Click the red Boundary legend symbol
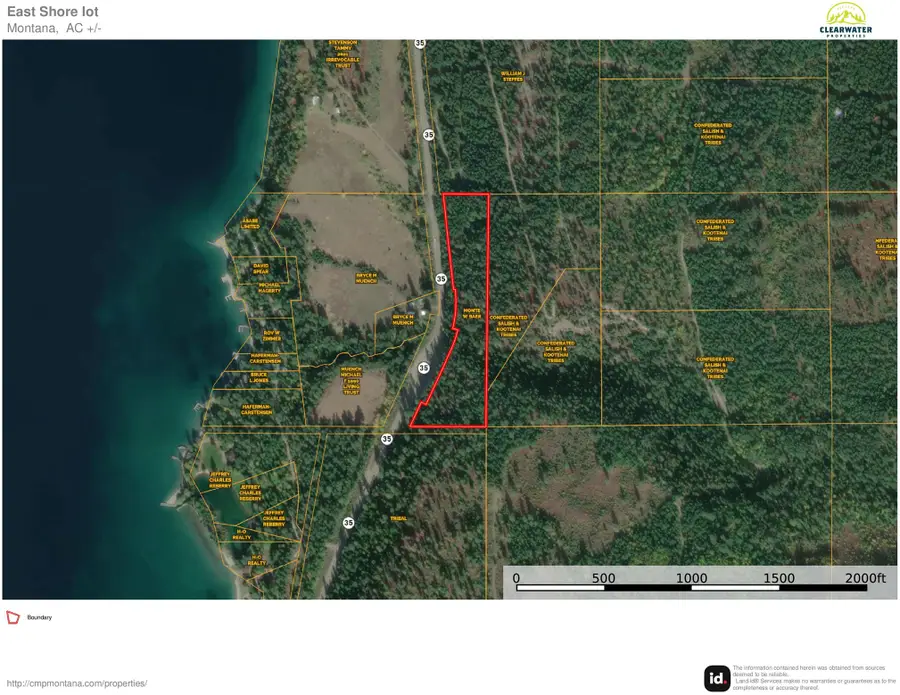 tap(13, 617)
